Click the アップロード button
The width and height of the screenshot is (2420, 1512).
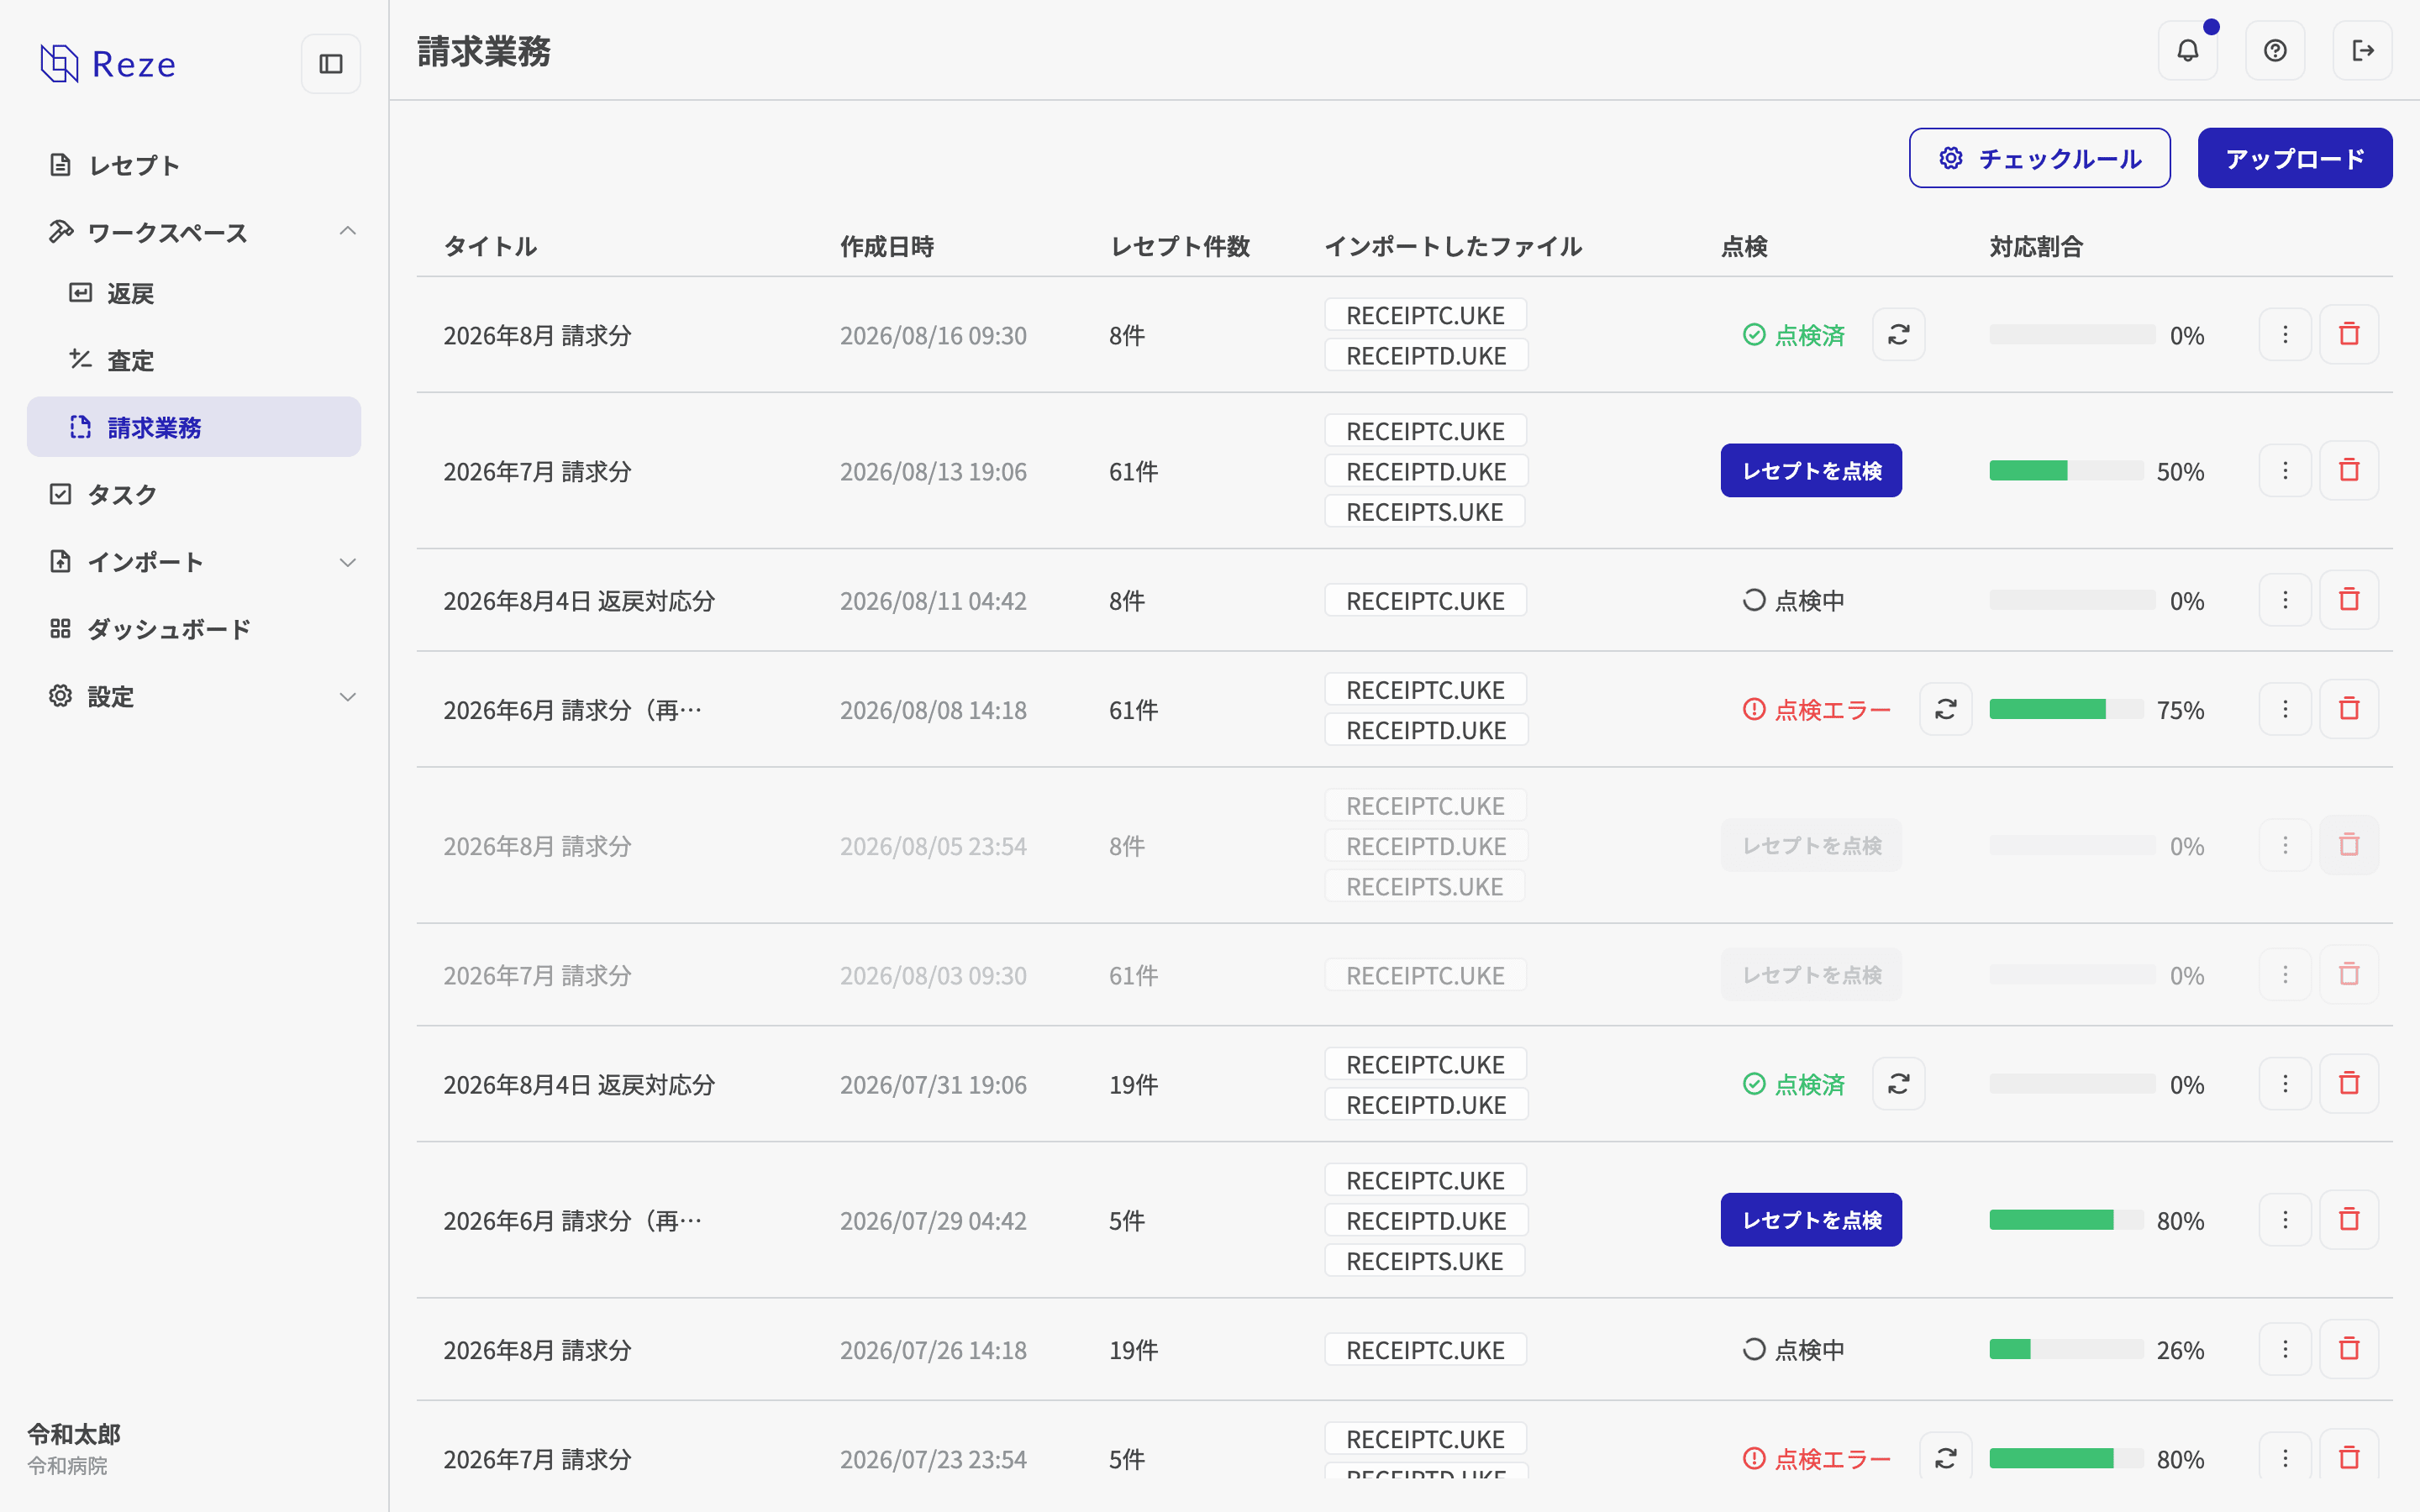click(2294, 158)
